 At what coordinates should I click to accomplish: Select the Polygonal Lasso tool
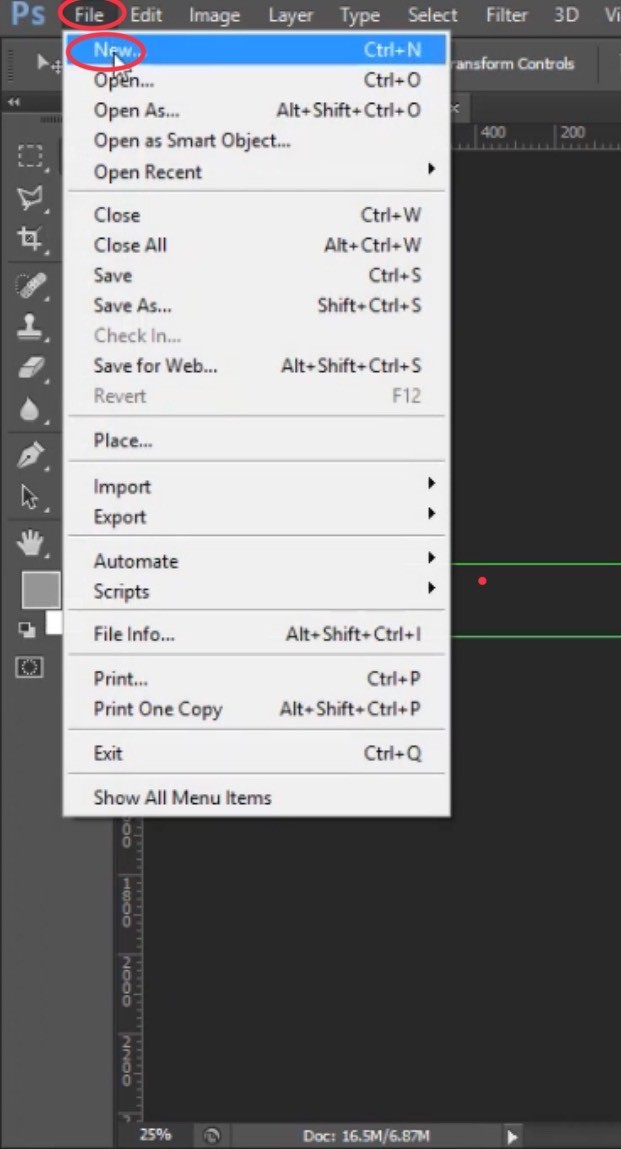pyautogui.click(x=31, y=197)
